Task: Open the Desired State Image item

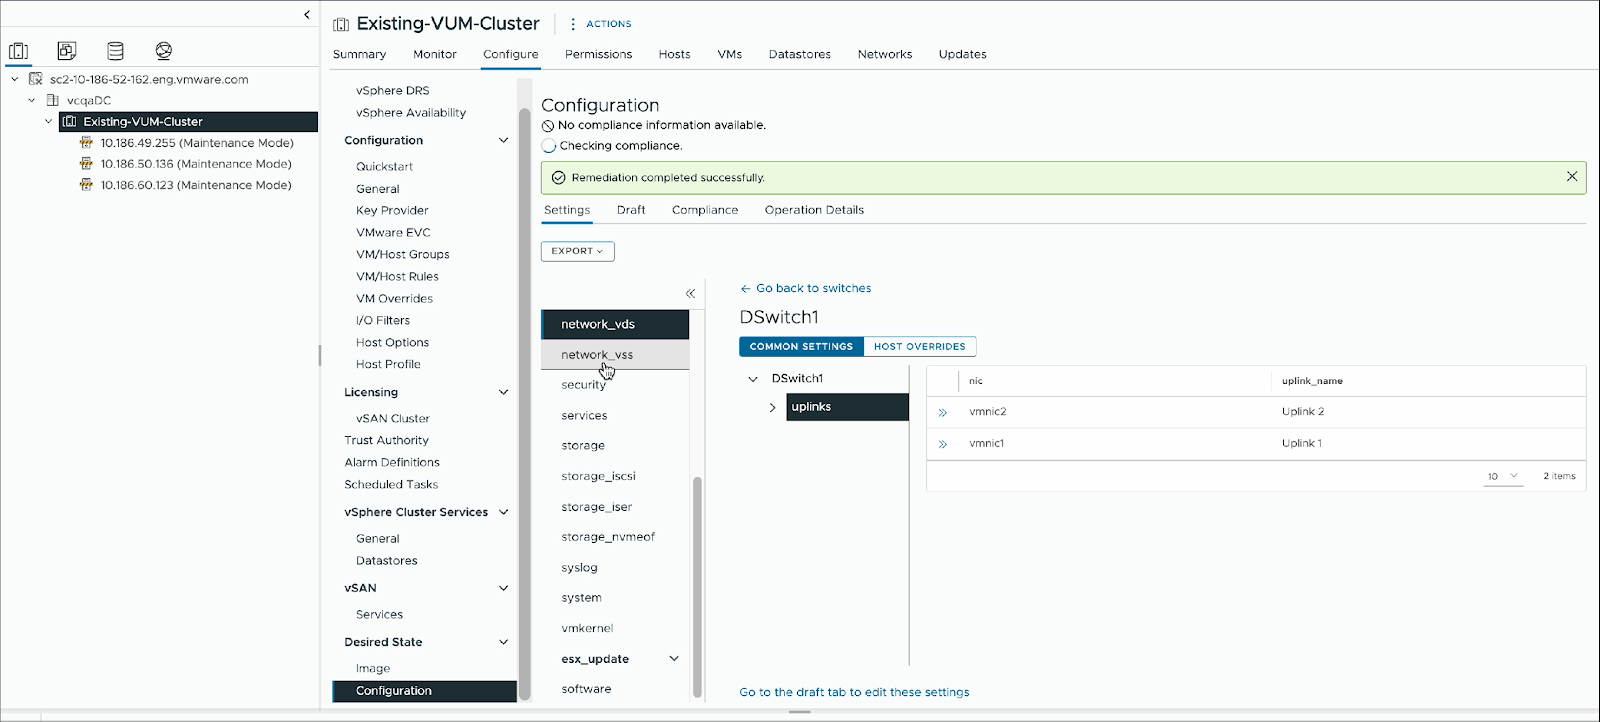Action: pyautogui.click(x=373, y=668)
